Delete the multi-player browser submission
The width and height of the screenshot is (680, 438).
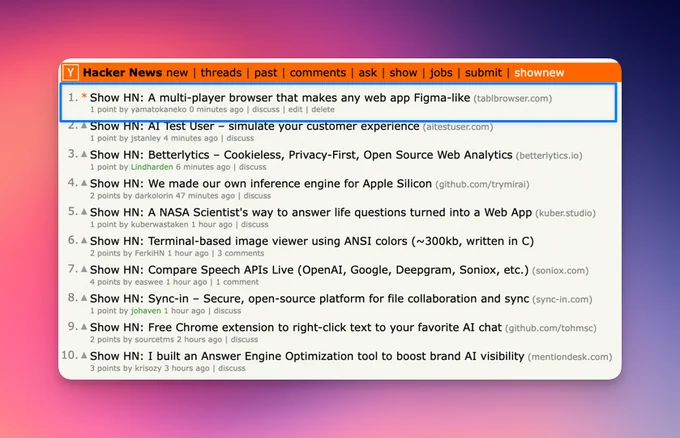[323, 109]
